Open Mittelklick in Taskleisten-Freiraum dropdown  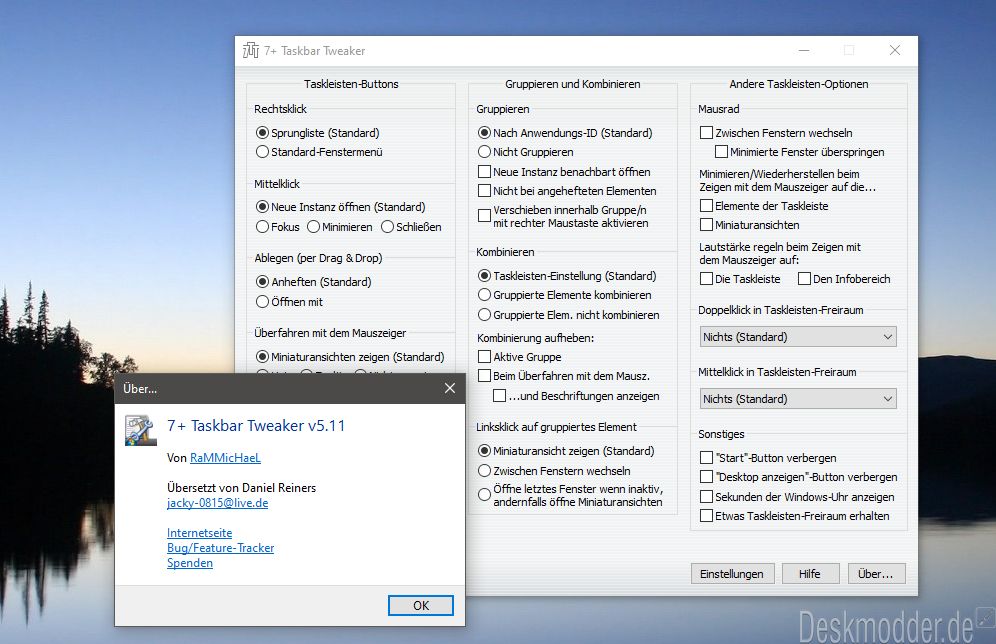pos(797,399)
